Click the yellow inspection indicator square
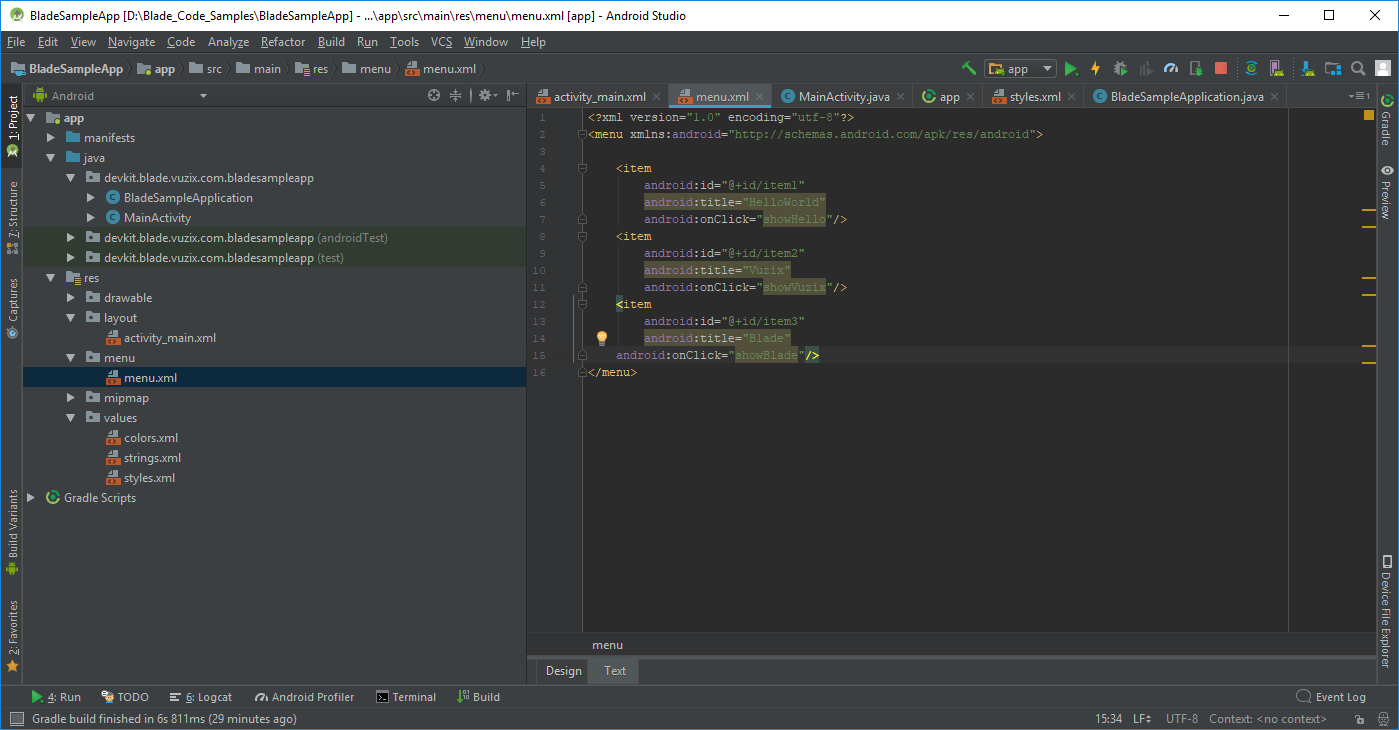Image resolution: width=1399 pixels, height=730 pixels. [1369, 116]
